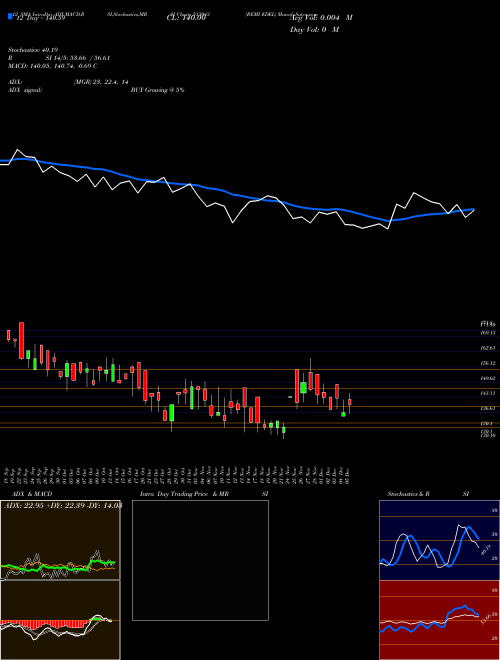
Task: Click the 169.13 price axis label
Action: (x=488, y=333)
